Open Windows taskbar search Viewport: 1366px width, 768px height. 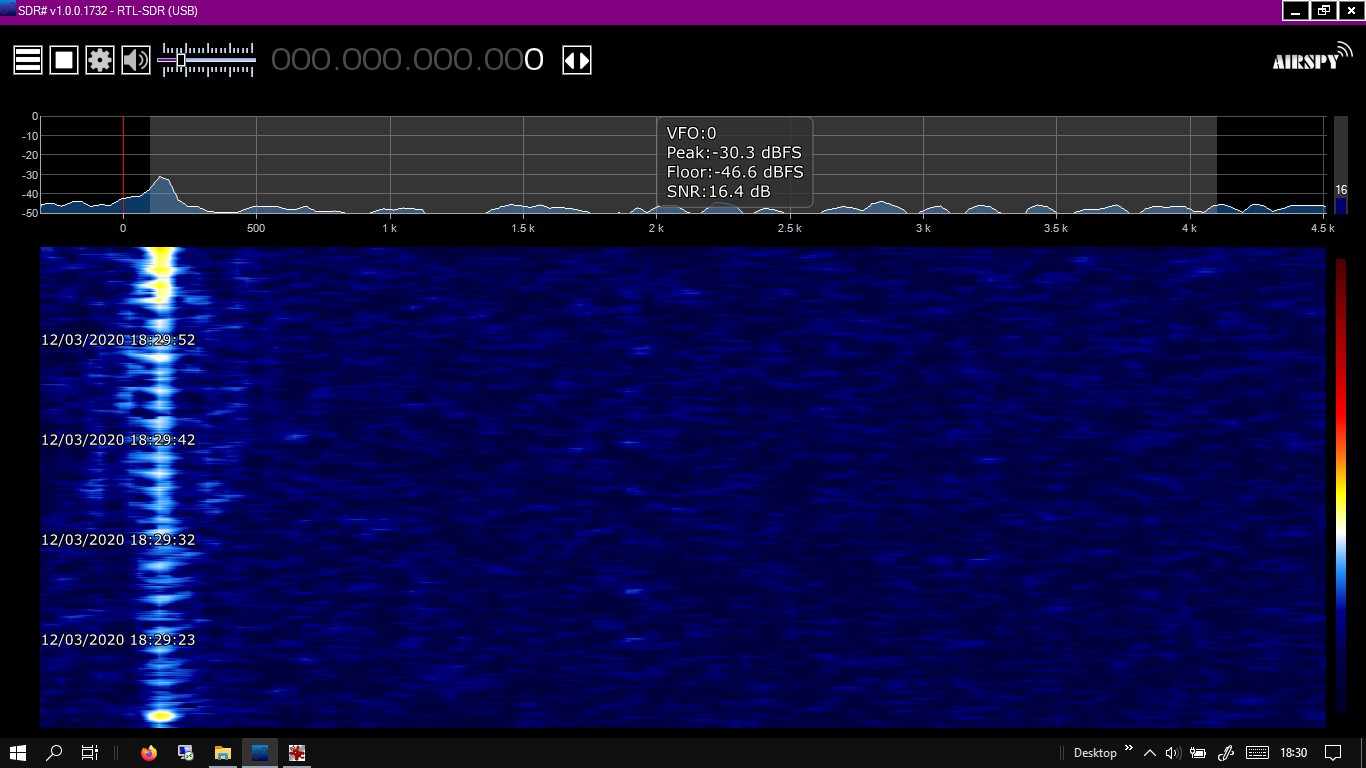tap(55, 753)
